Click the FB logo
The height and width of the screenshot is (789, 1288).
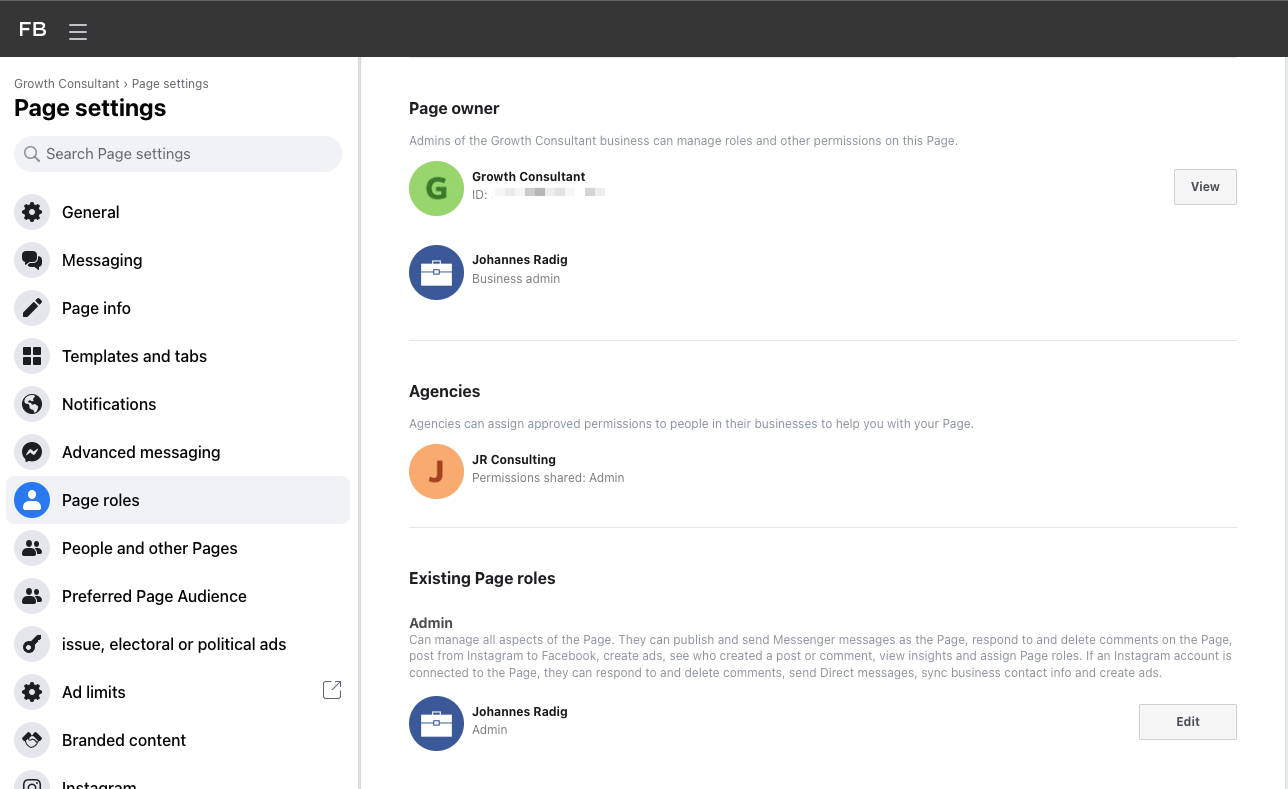[32, 29]
